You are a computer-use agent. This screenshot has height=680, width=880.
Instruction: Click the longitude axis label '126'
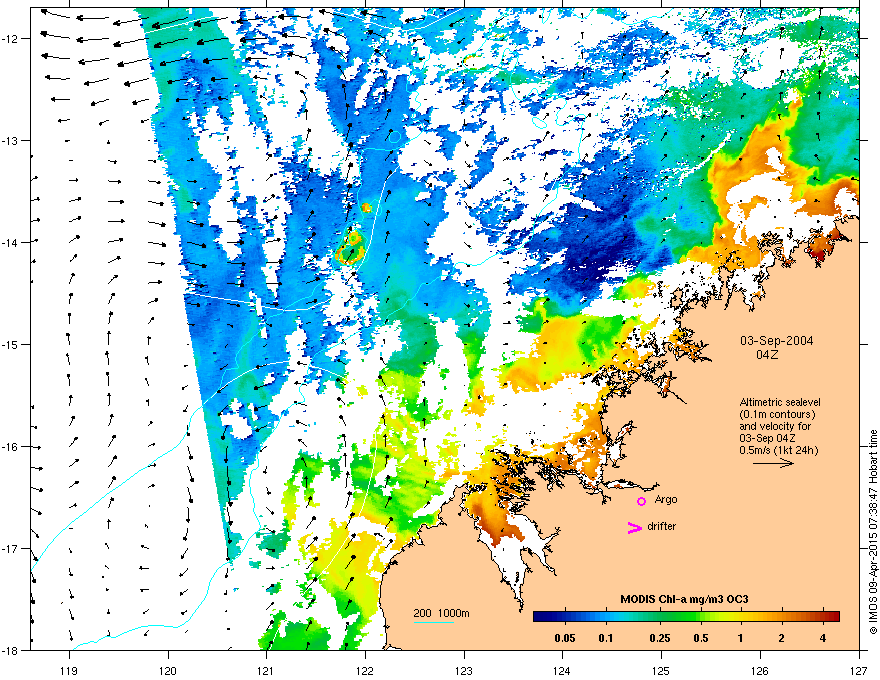pyautogui.click(x=760, y=670)
